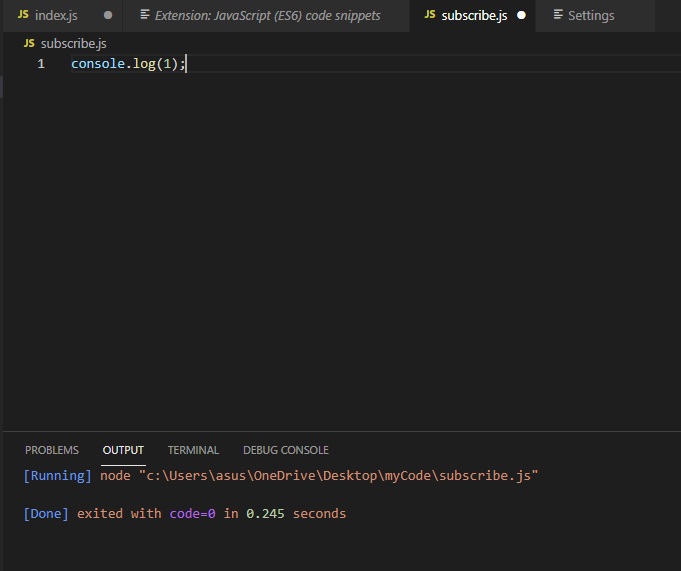Click the Extension tab document icon

coord(145,15)
